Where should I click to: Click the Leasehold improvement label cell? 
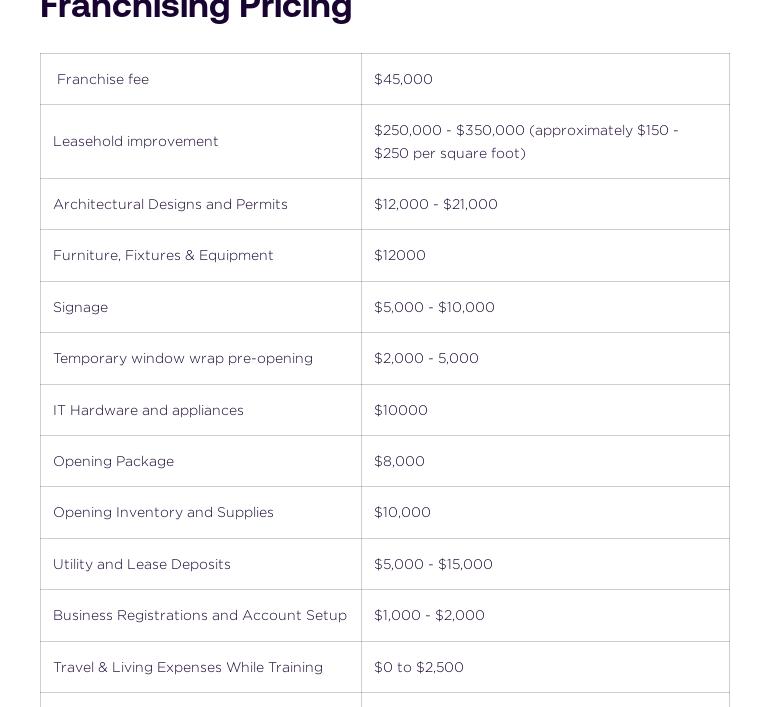tap(136, 141)
